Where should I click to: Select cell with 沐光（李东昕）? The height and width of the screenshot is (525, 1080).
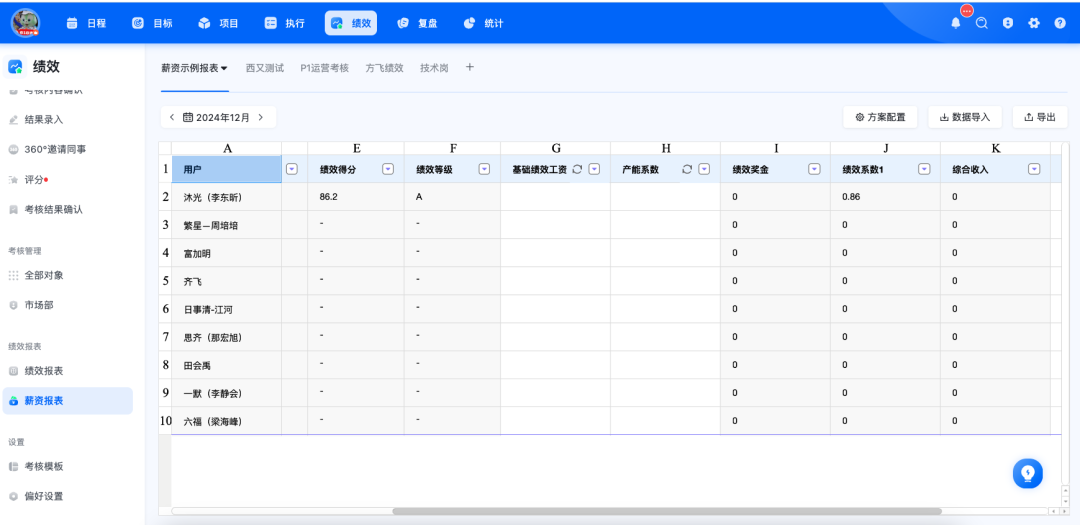click(227, 197)
